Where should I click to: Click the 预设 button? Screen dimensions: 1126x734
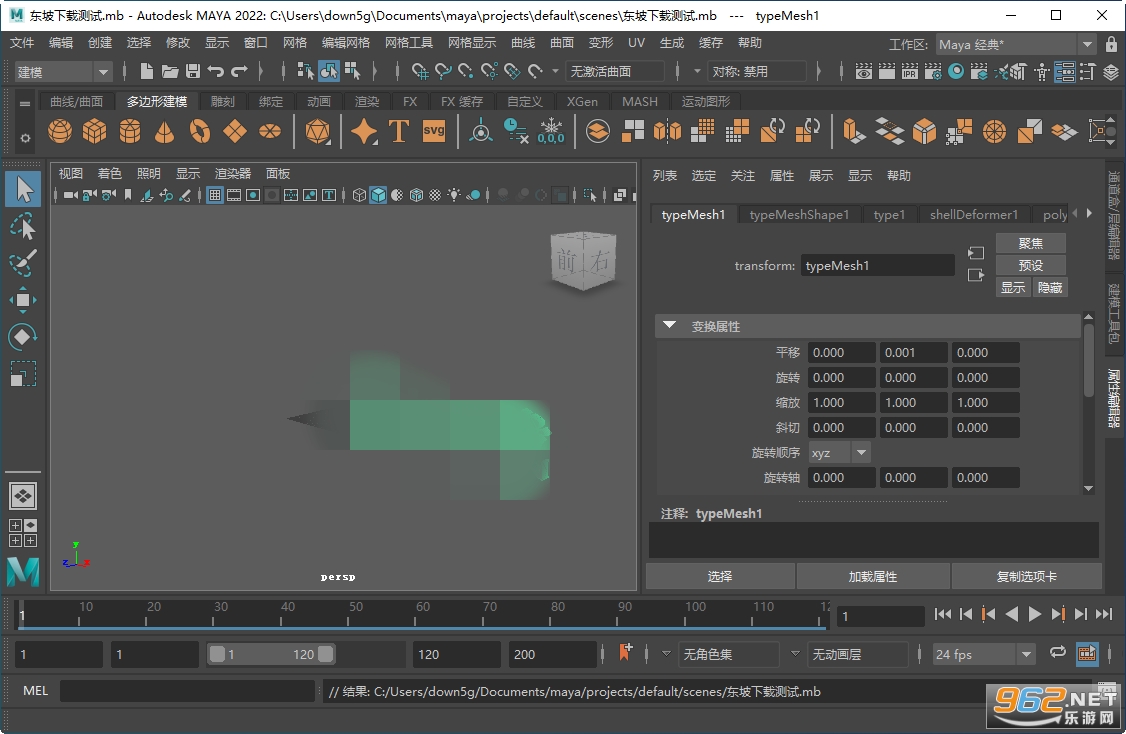1030,265
